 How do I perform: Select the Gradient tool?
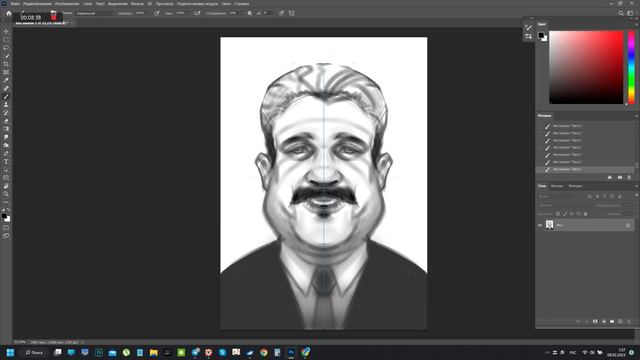[x=6, y=129]
